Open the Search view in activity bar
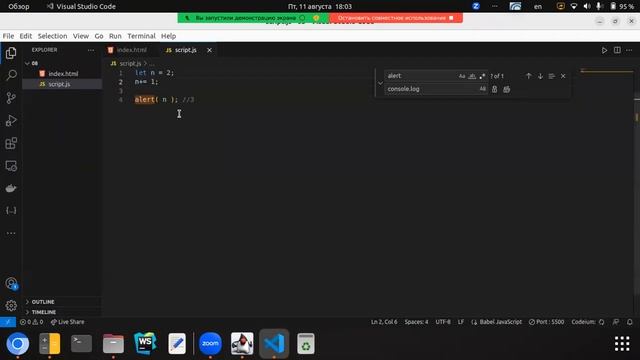640x360 pixels. click(11, 75)
